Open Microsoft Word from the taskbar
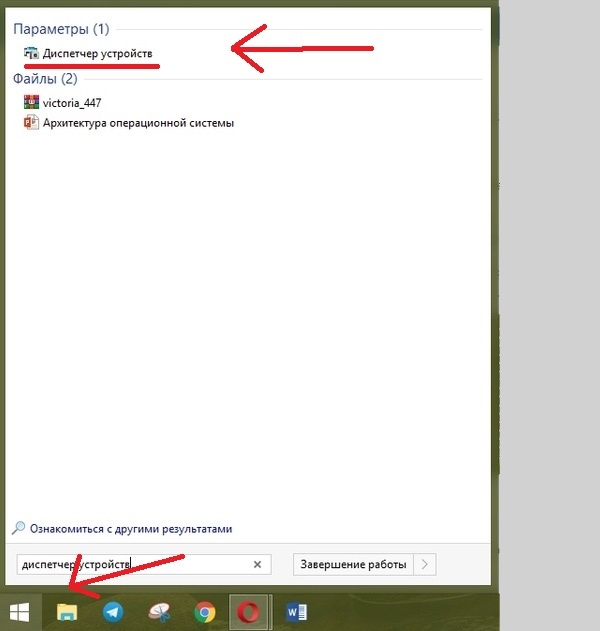The height and width of the screenshot is (631, 600). pyautogui.click(x=297, y=612)
